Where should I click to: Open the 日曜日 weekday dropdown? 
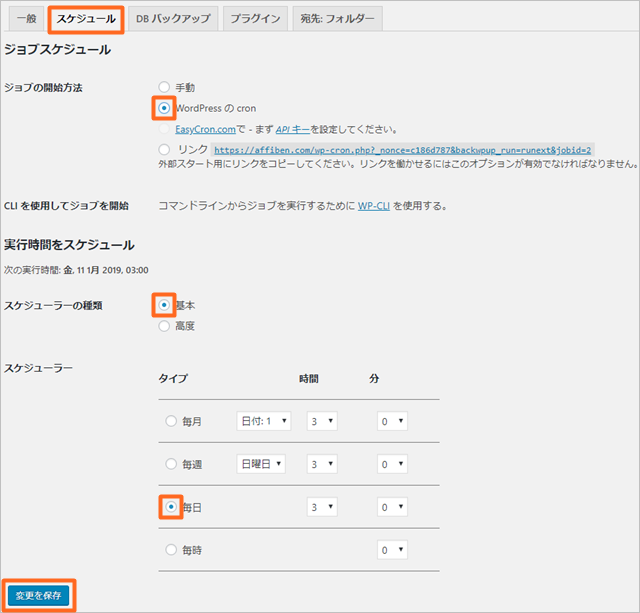tap(260, 464)
